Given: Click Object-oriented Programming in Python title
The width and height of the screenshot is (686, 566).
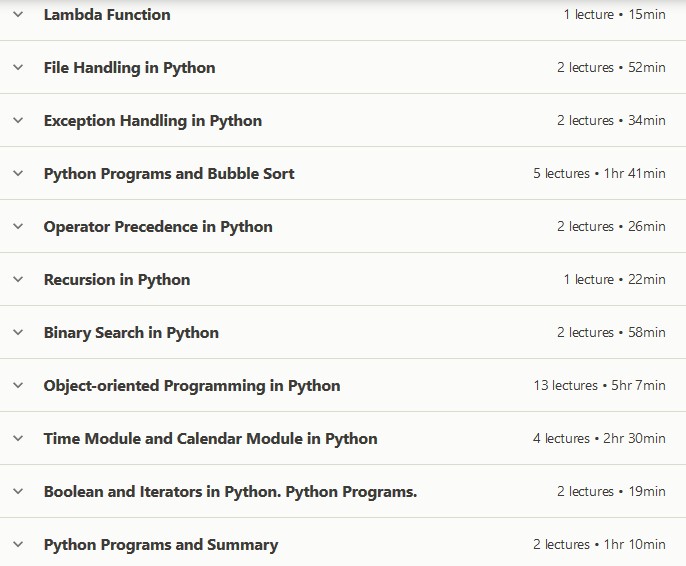Looking at the screenshot, I should tap(192, 386).
